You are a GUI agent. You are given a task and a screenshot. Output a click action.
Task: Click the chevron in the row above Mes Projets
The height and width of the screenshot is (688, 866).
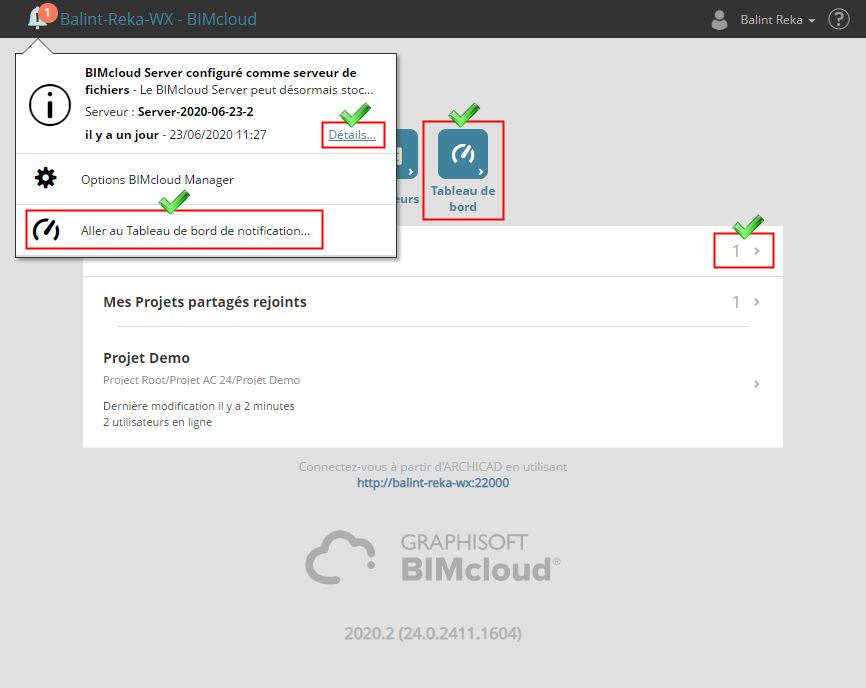(757, 251)
